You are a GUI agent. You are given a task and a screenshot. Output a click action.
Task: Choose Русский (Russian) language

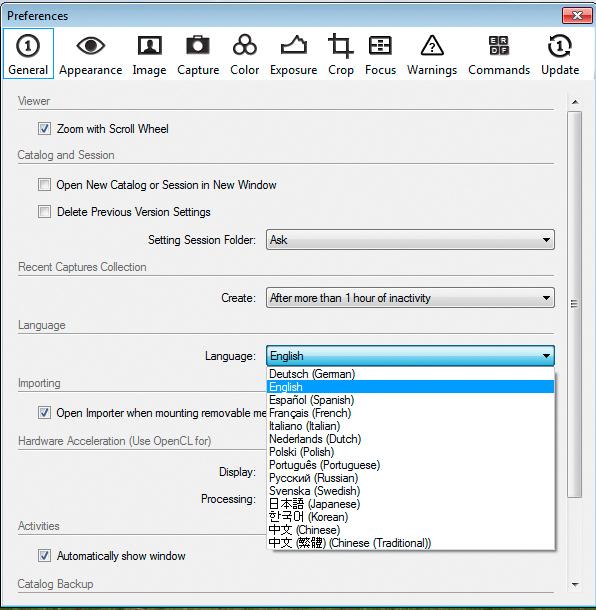[x=410, y=478]
